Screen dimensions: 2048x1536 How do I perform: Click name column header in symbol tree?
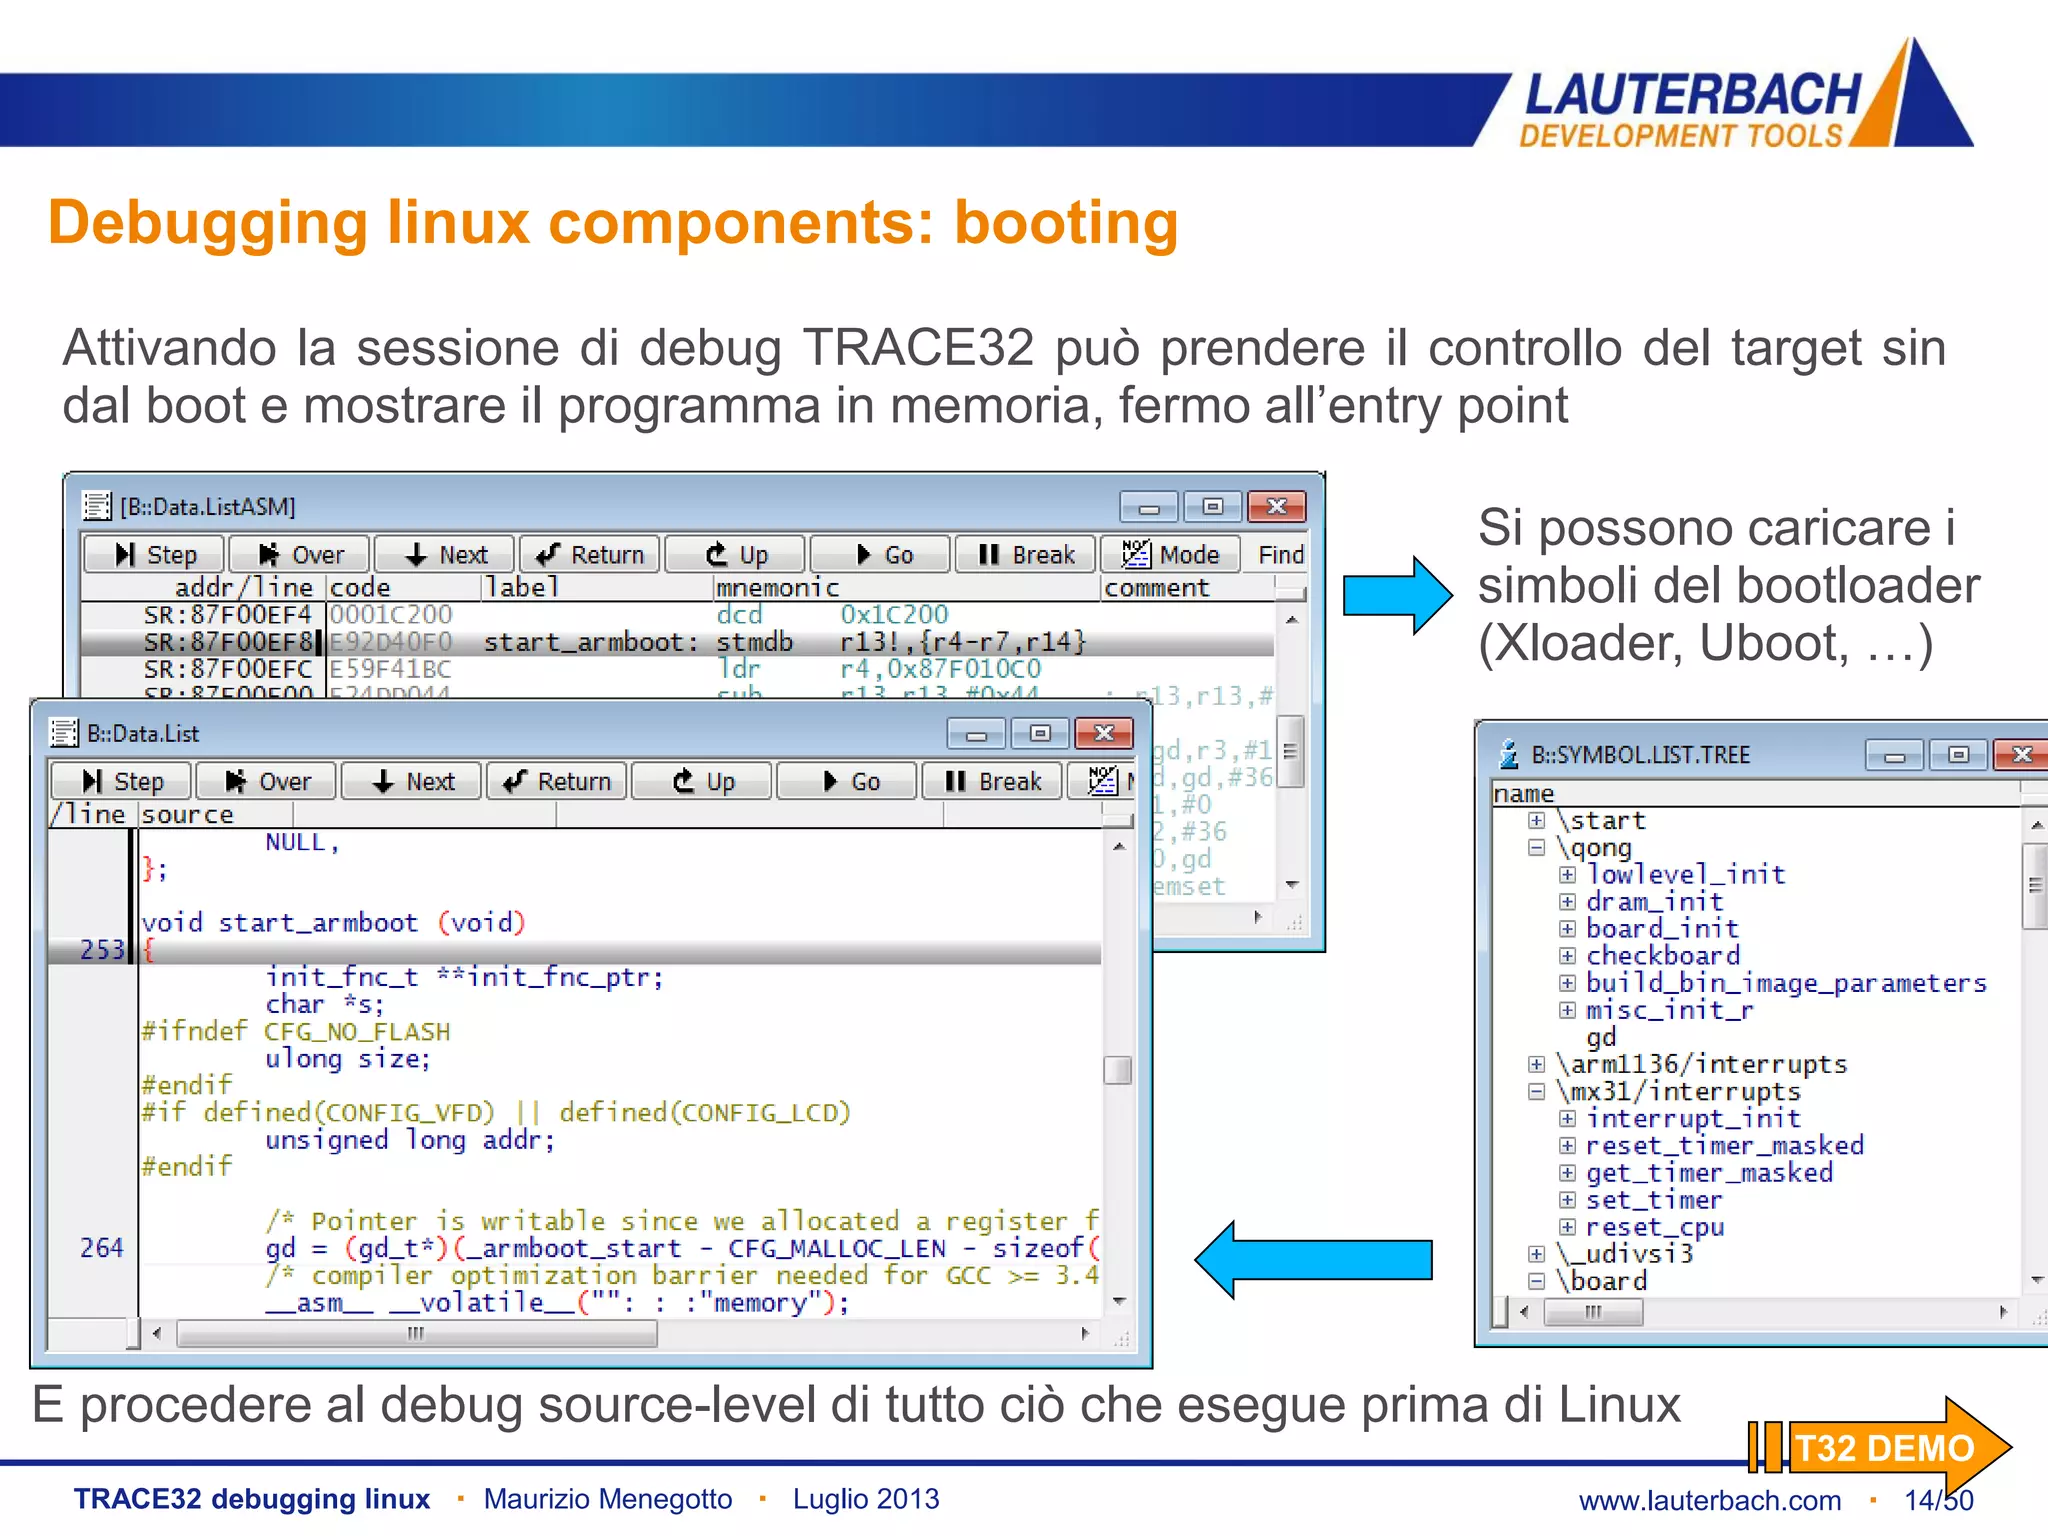[x=1755, y=794]
